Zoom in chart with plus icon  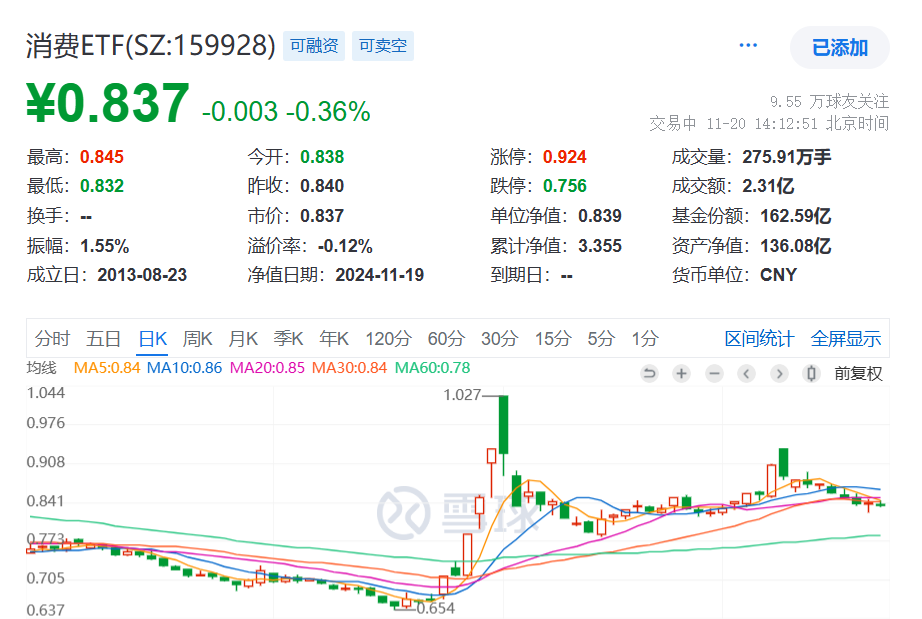click(682, 373)
